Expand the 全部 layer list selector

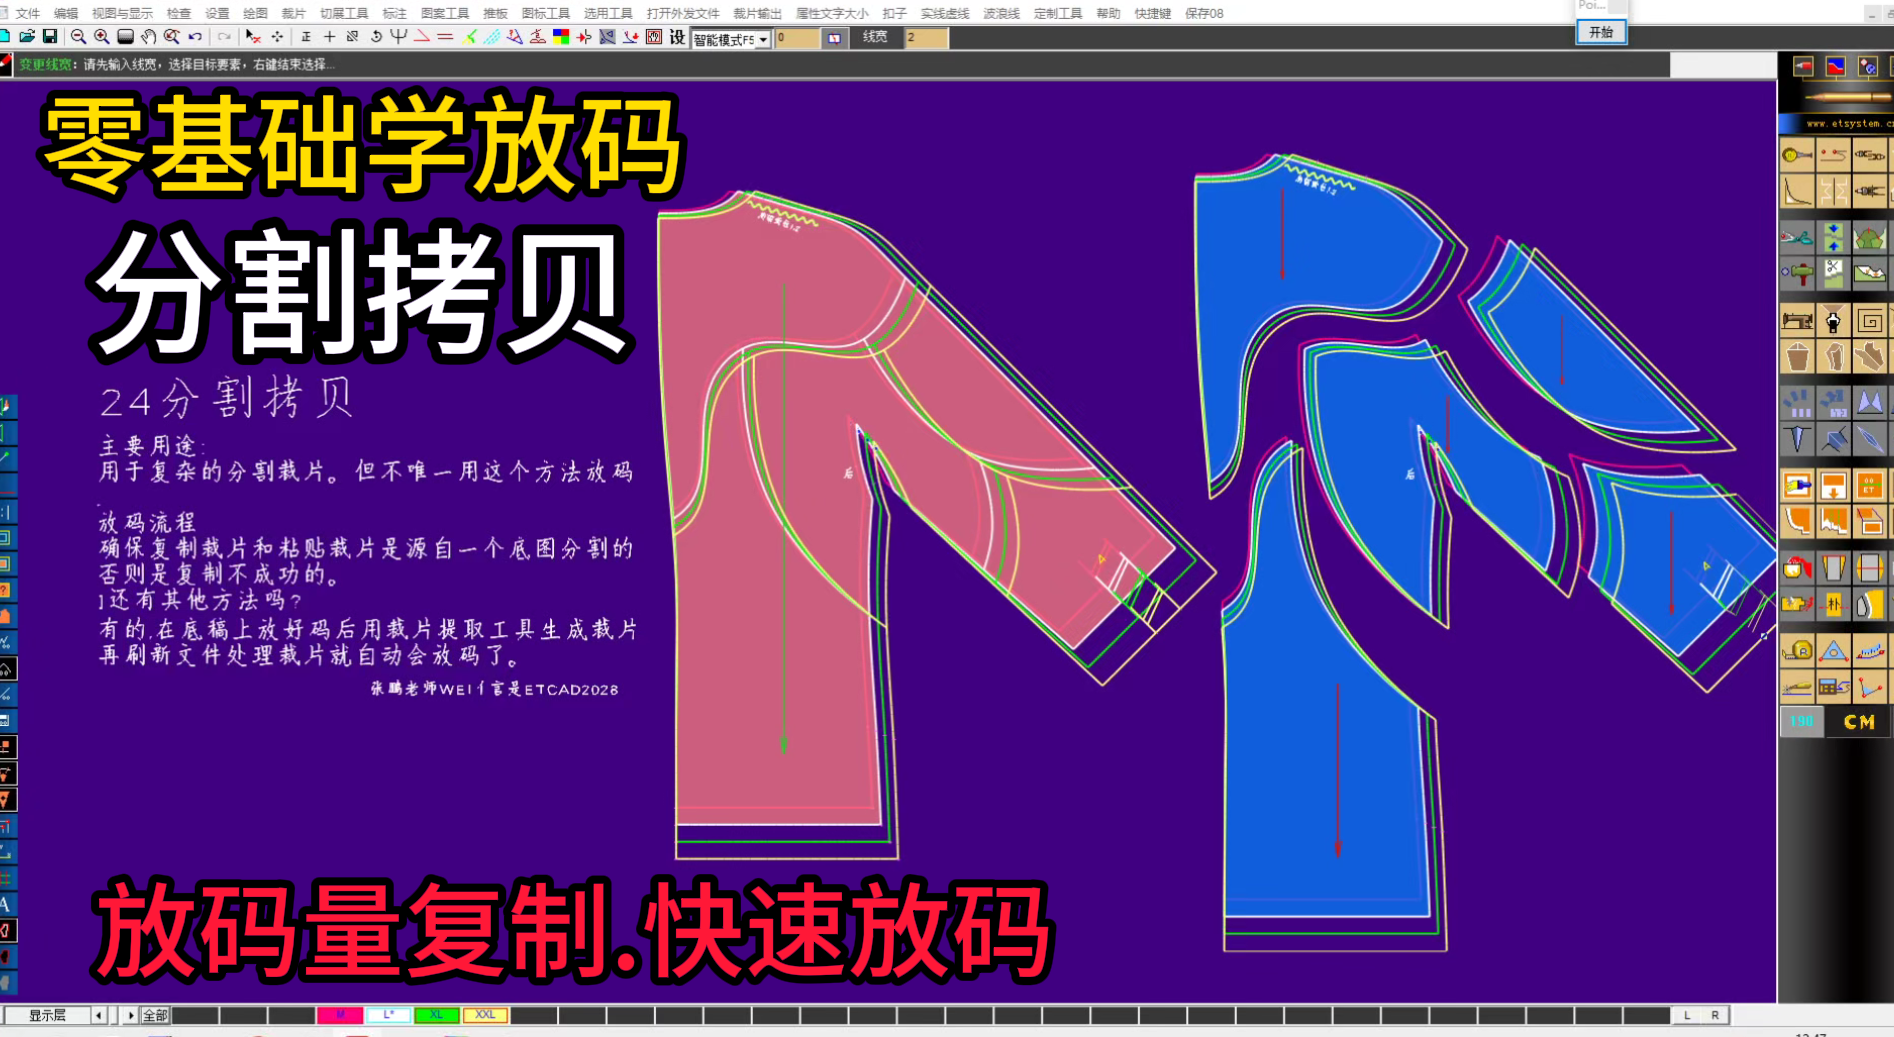pos(154,1015)
